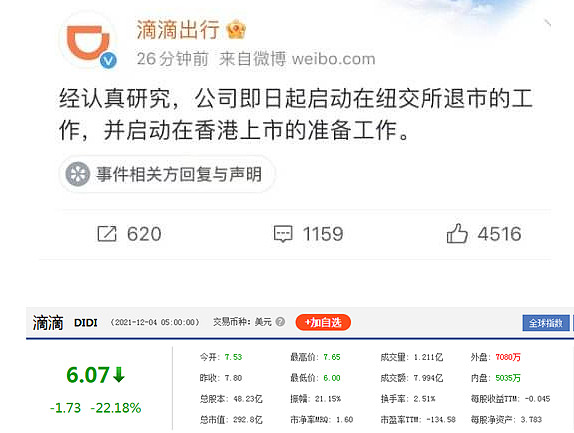The height and width of the screenshot is (433, 574).
Task: Open the DiDi orange logo avatar
Action: (x=88, y=41)
